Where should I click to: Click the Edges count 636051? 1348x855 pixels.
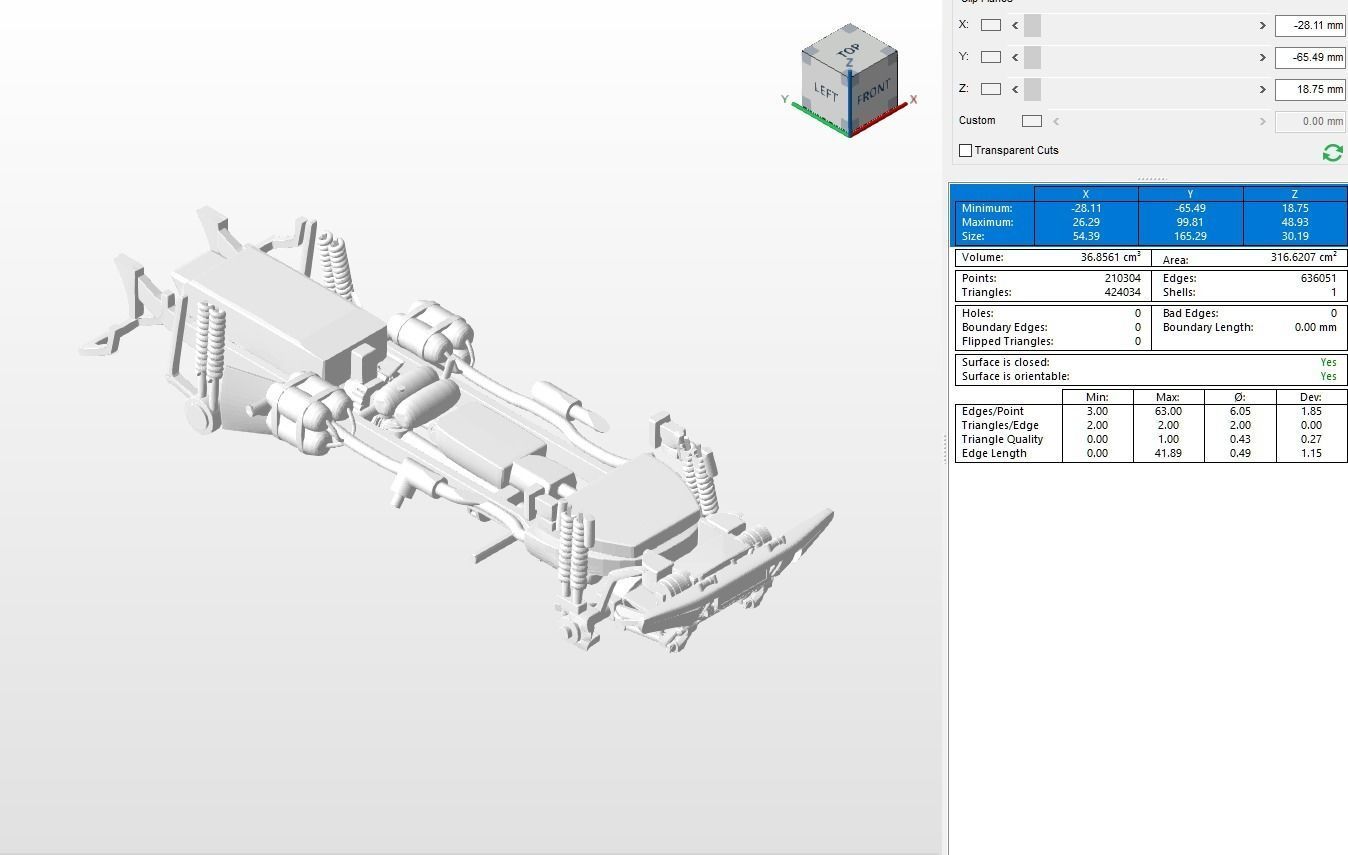click(x=1319, y=278)
